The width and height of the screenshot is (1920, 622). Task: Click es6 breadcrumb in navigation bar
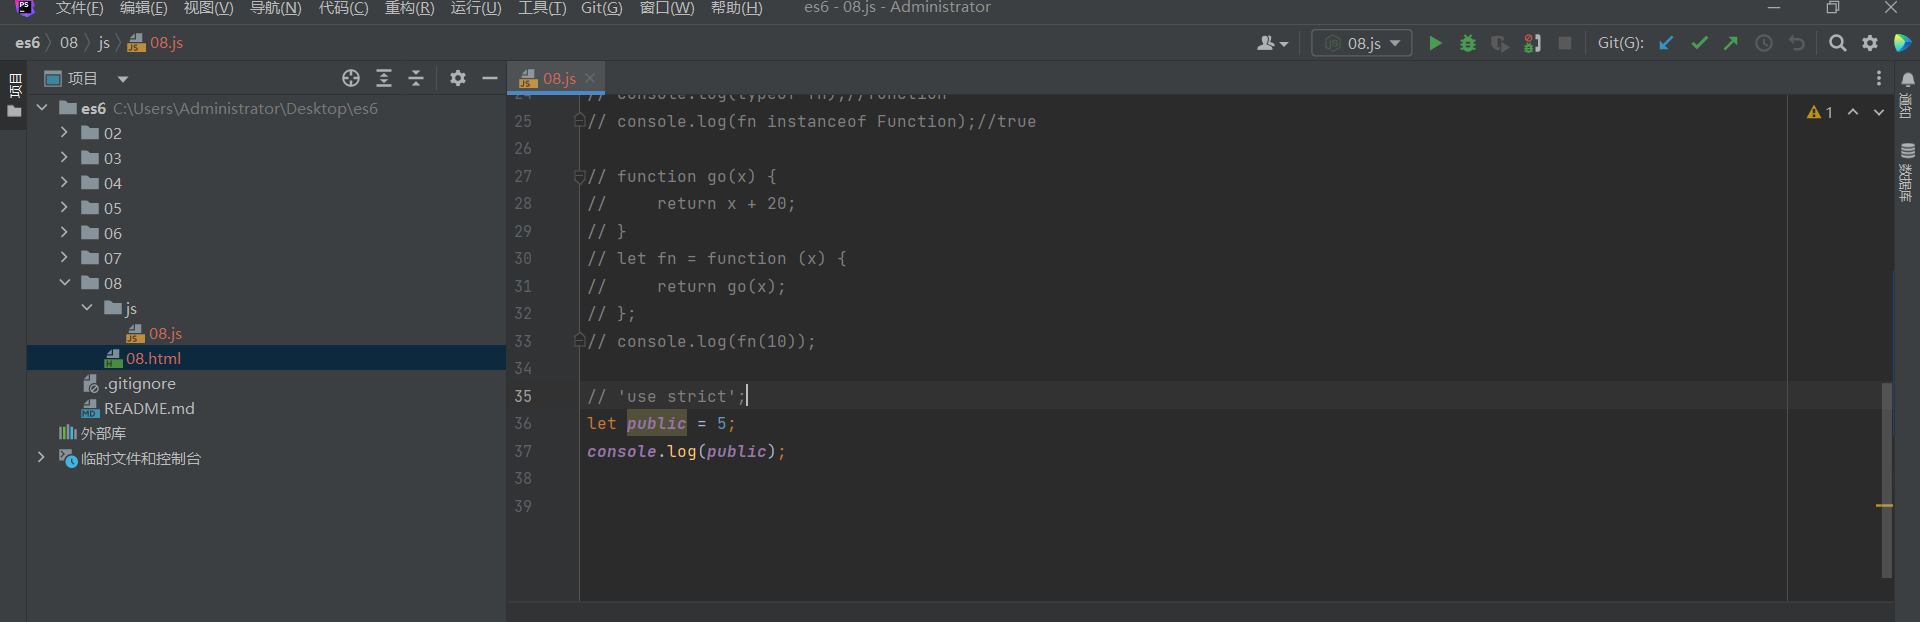click(x=27, y=43)
